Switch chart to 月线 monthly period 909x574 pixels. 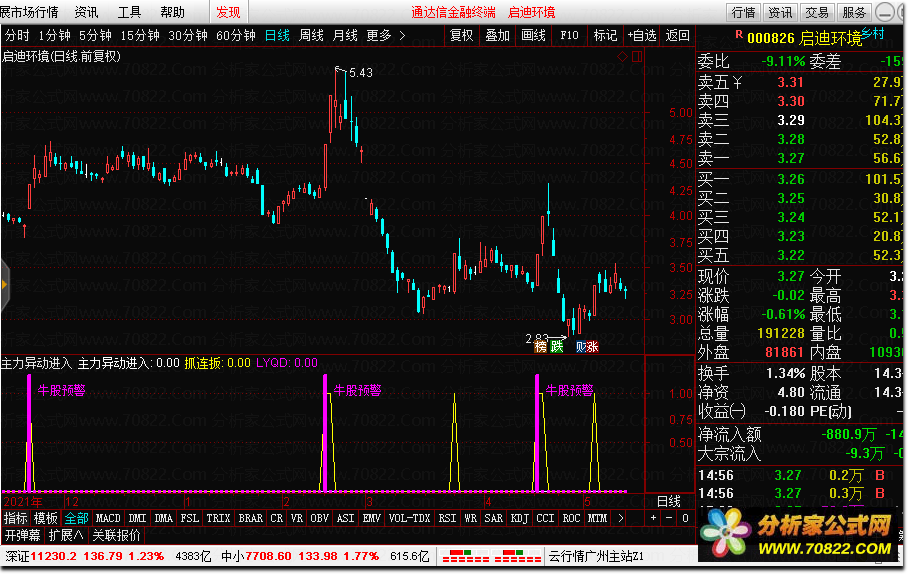tap(345, 36)
